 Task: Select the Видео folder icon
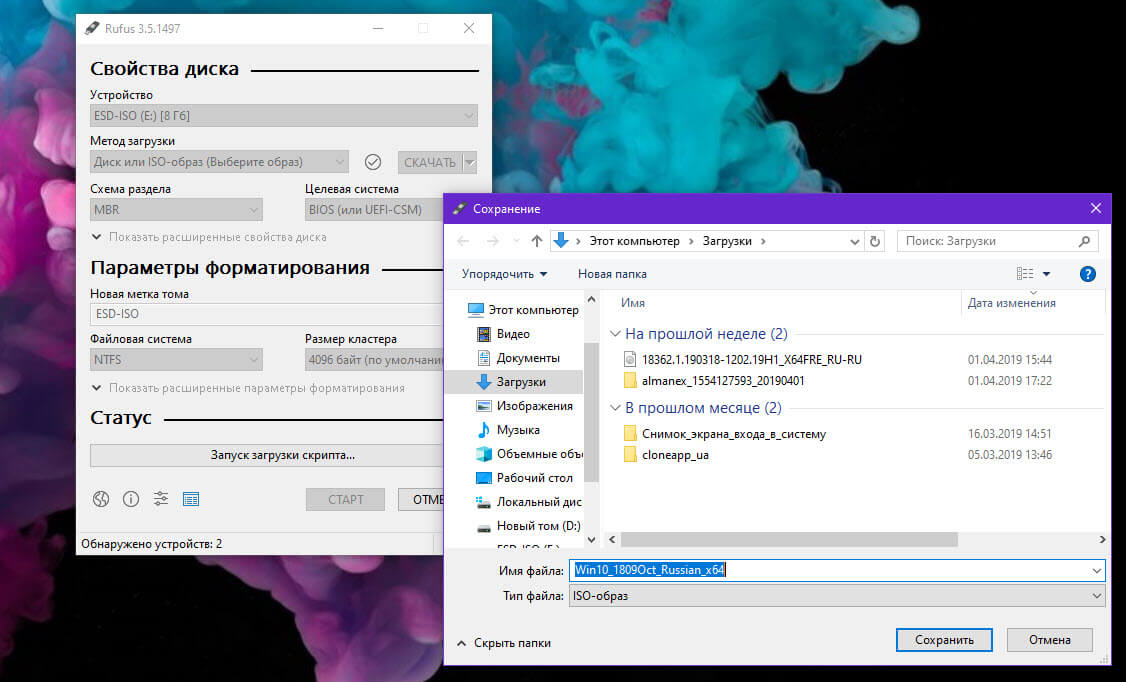click(x=484, y=334)
